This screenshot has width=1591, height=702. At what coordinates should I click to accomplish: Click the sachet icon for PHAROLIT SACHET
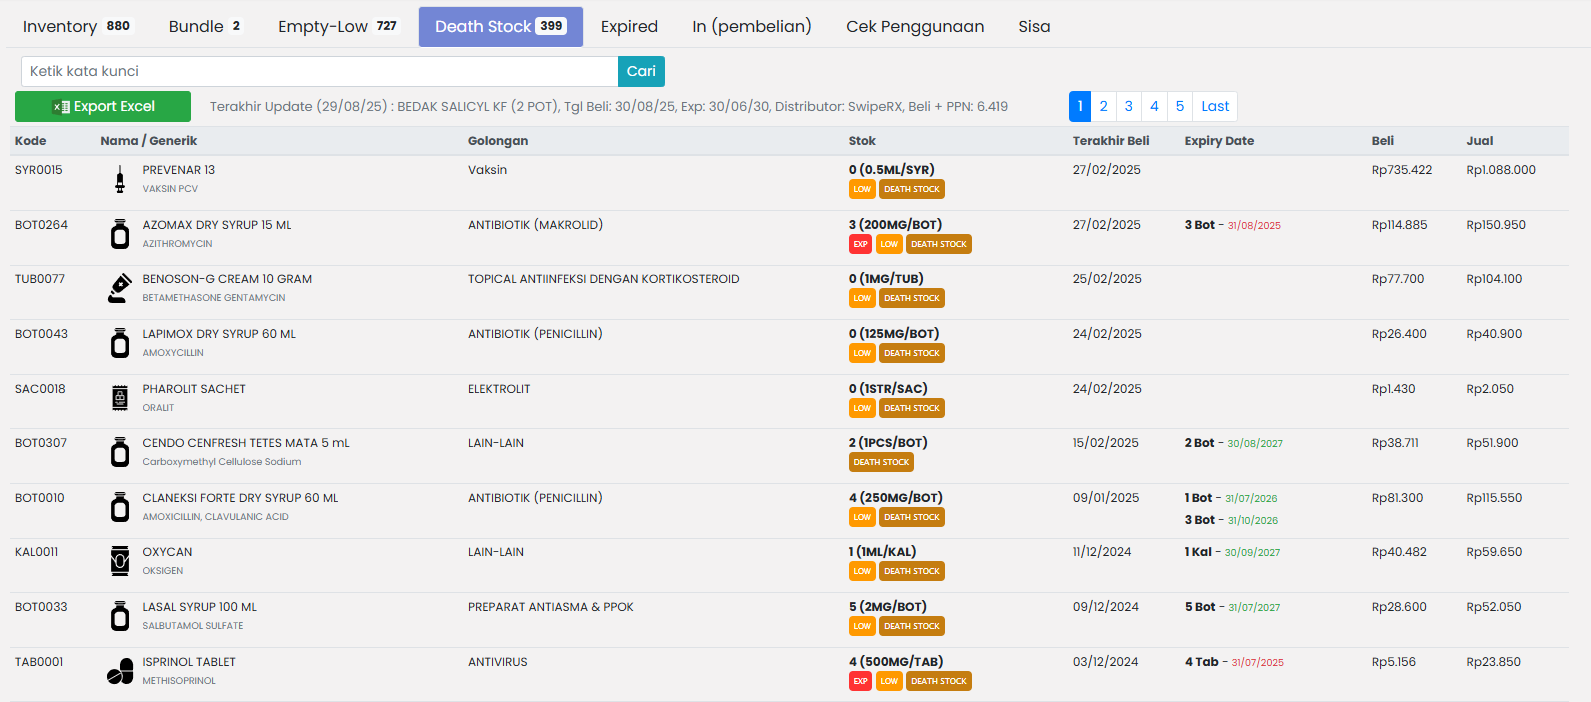[120, 398]
